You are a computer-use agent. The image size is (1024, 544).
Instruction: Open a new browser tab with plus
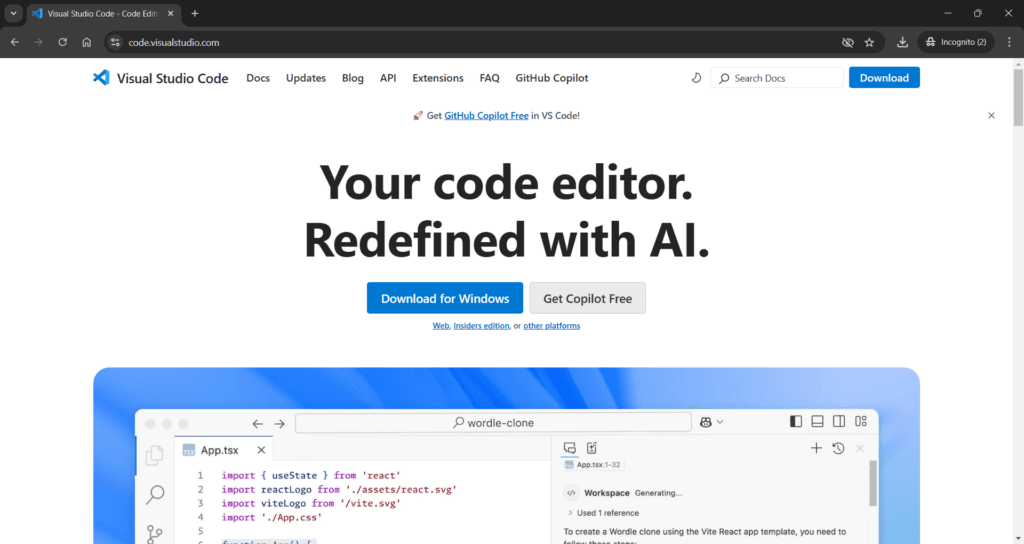pyautogui.click(x=195, y=13)
